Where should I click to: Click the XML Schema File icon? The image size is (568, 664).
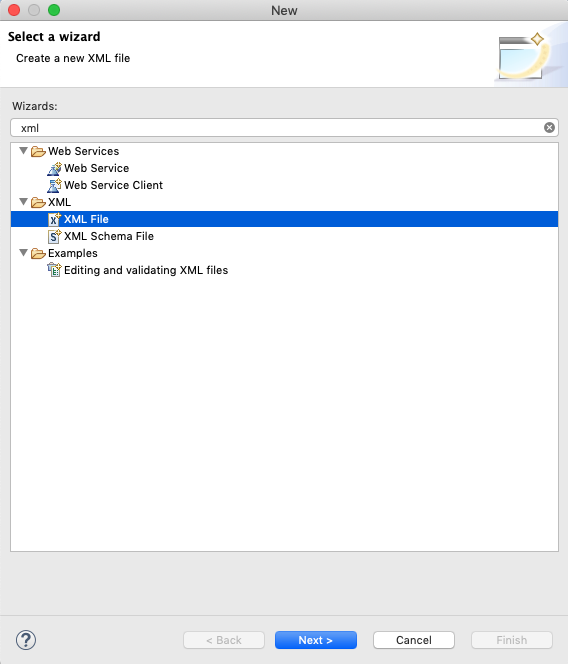54,236
